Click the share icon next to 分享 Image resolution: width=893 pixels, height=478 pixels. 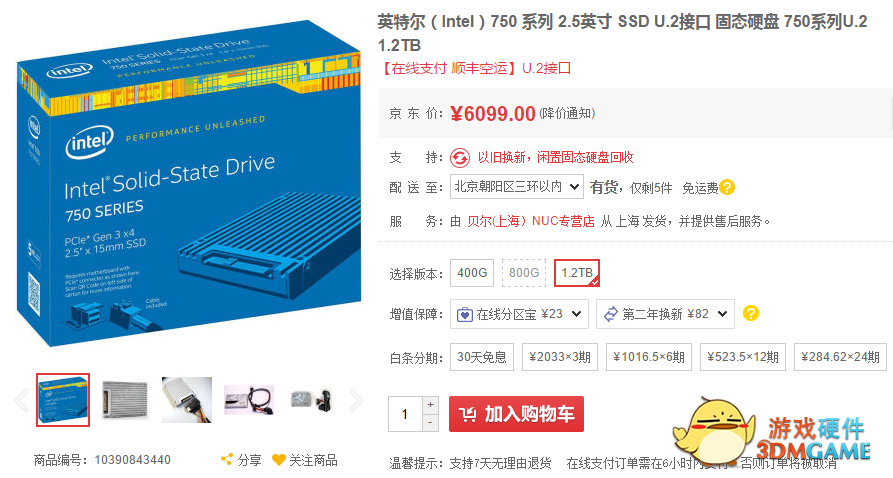(x=227, y=459)
